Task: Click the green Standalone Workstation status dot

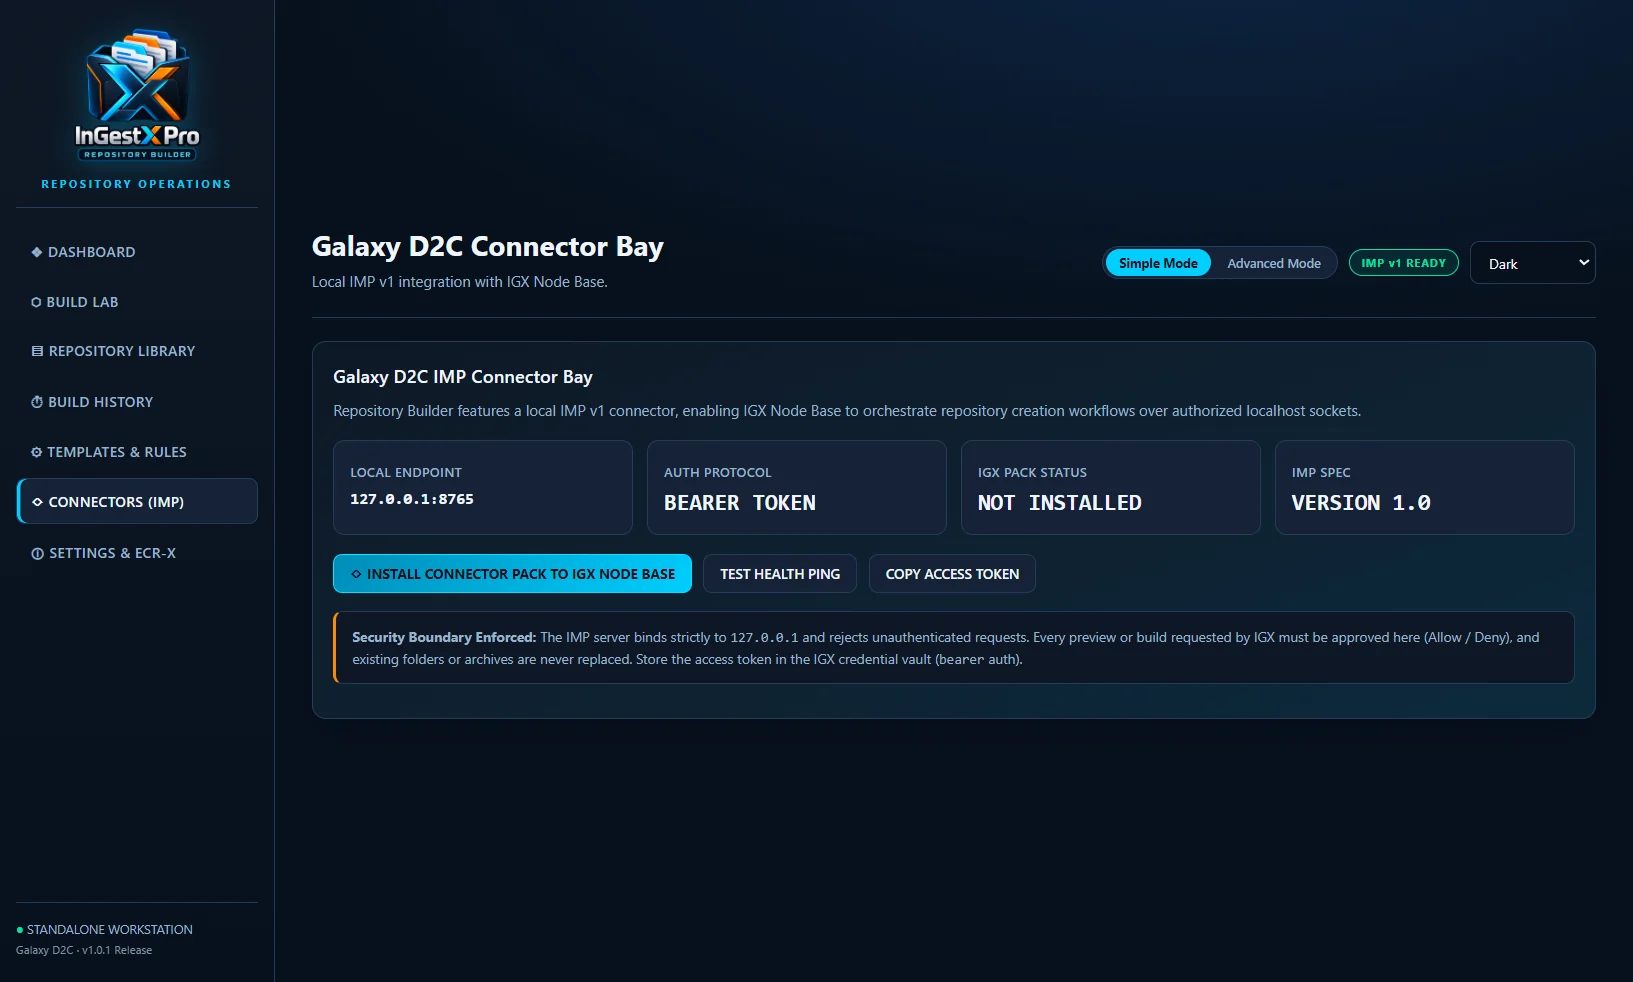Action: (x=20, y=930)
